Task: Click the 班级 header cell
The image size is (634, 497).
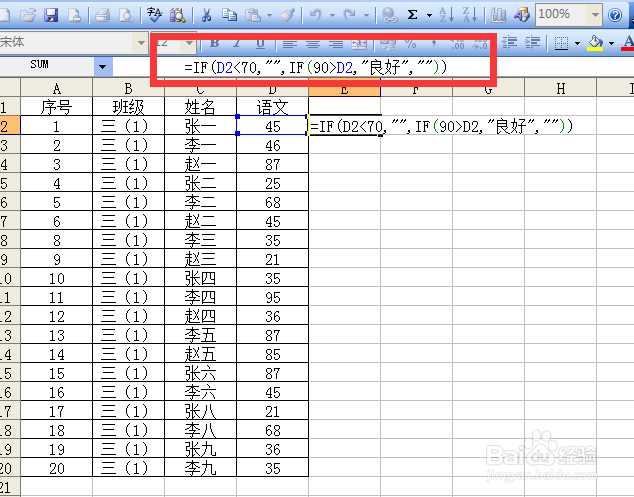Action: point(129,107)
